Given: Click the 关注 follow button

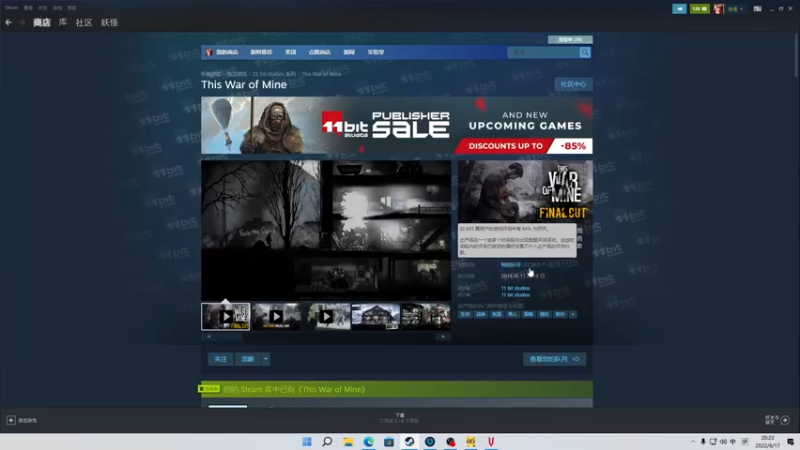Looking at the screenshot, I should pos(220,359).
